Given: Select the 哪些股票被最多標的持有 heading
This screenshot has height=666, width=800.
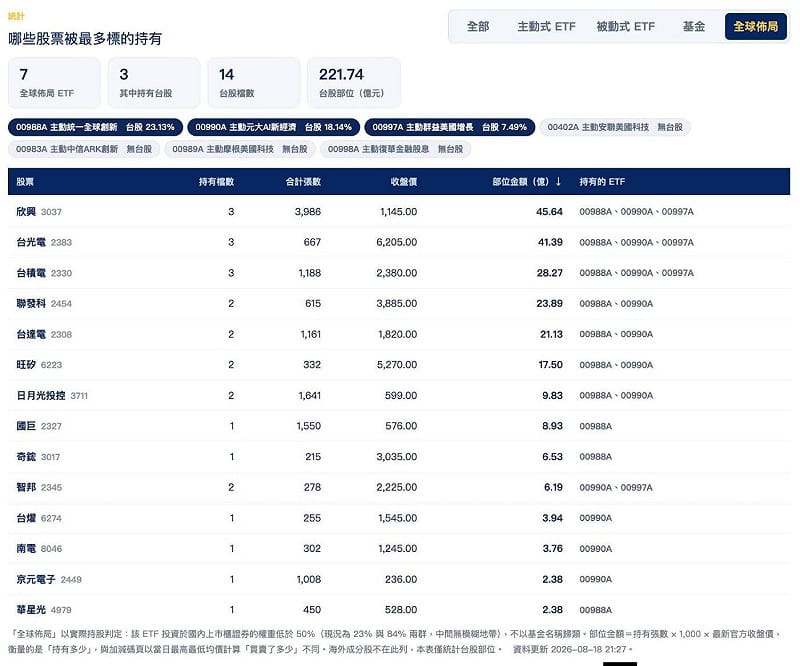Looking at the screenshot, I should tap(85, 39).
